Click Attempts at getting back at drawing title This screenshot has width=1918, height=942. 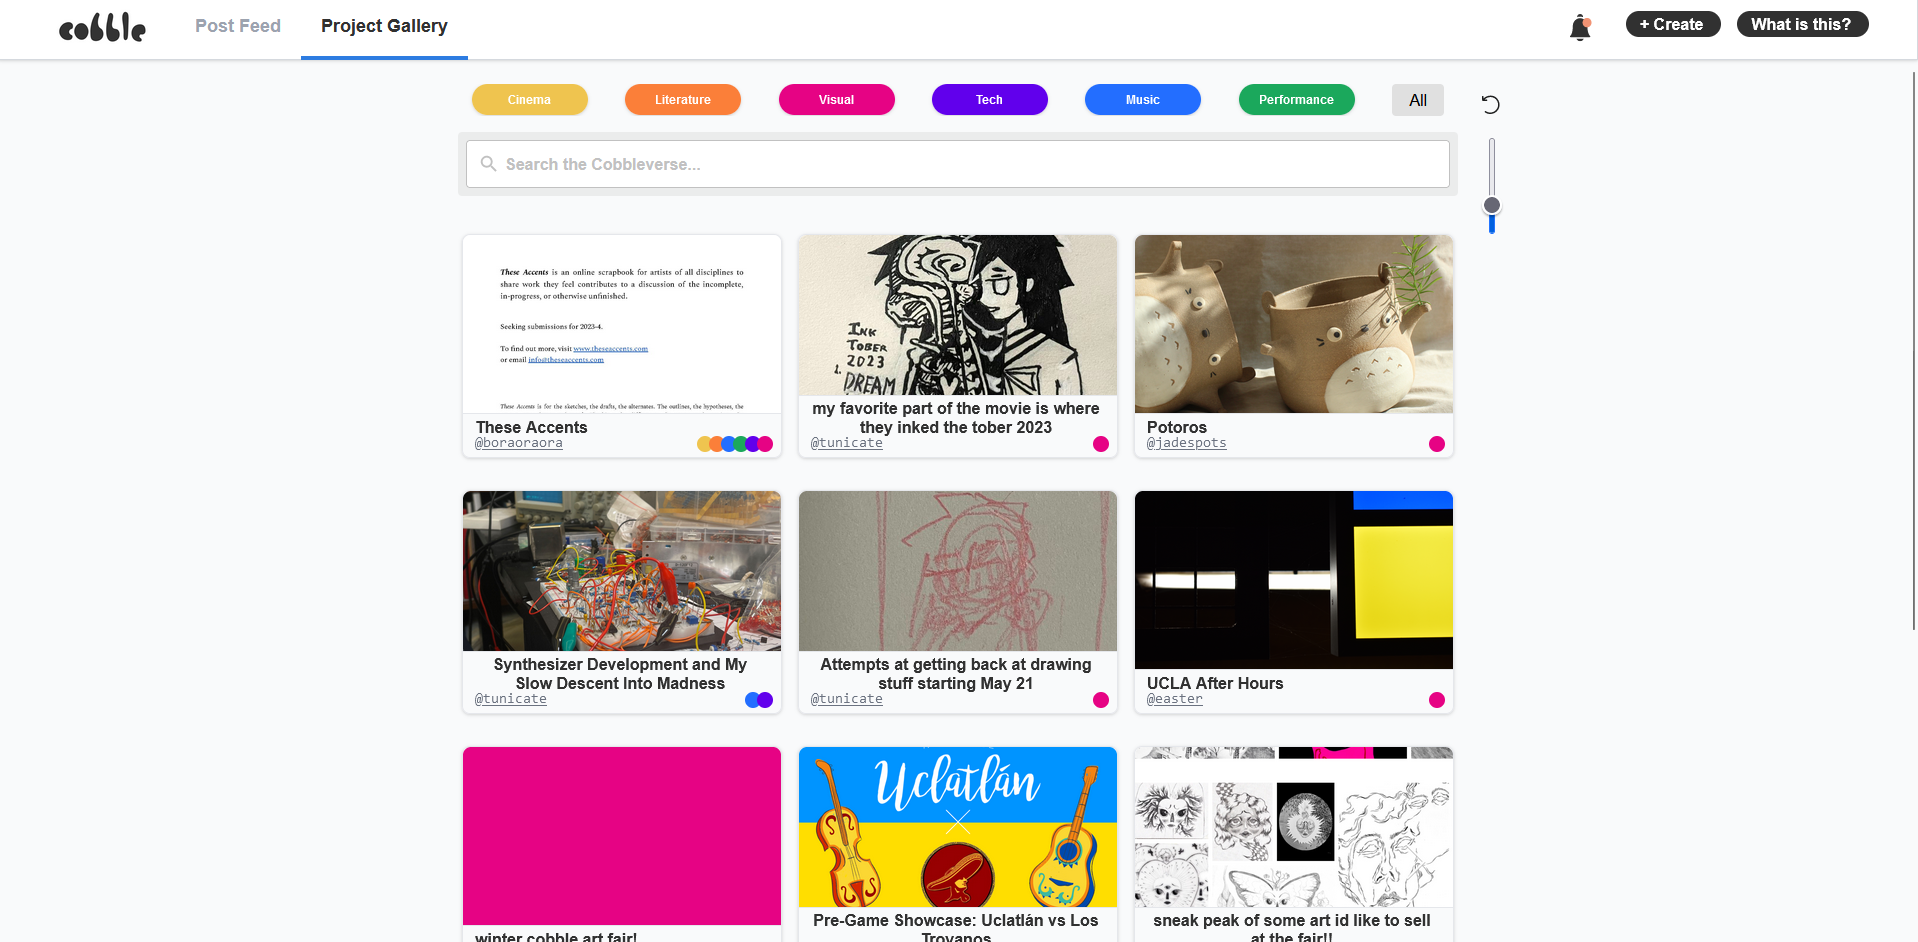tap(956, 674)
